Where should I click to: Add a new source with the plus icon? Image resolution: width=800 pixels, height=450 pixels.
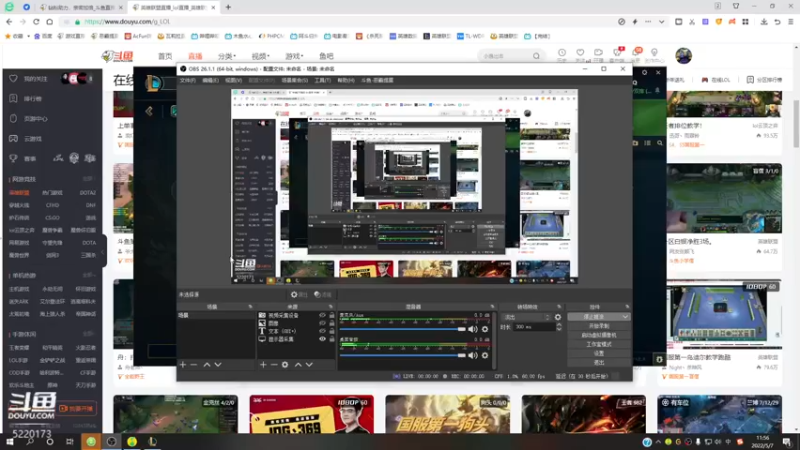click(263, 365)
